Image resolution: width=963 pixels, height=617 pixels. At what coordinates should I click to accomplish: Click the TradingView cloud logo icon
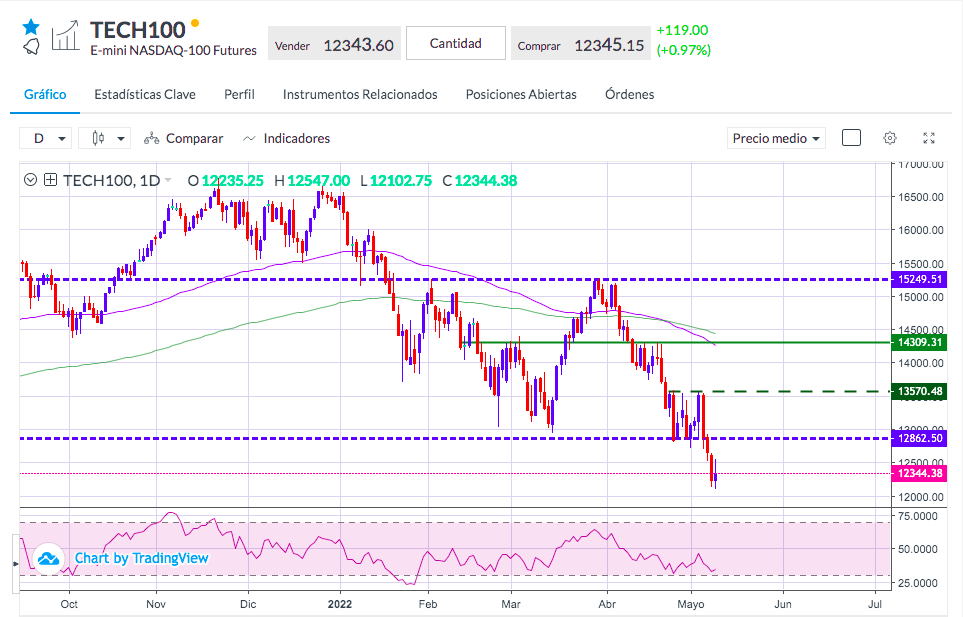pos(49,559)
